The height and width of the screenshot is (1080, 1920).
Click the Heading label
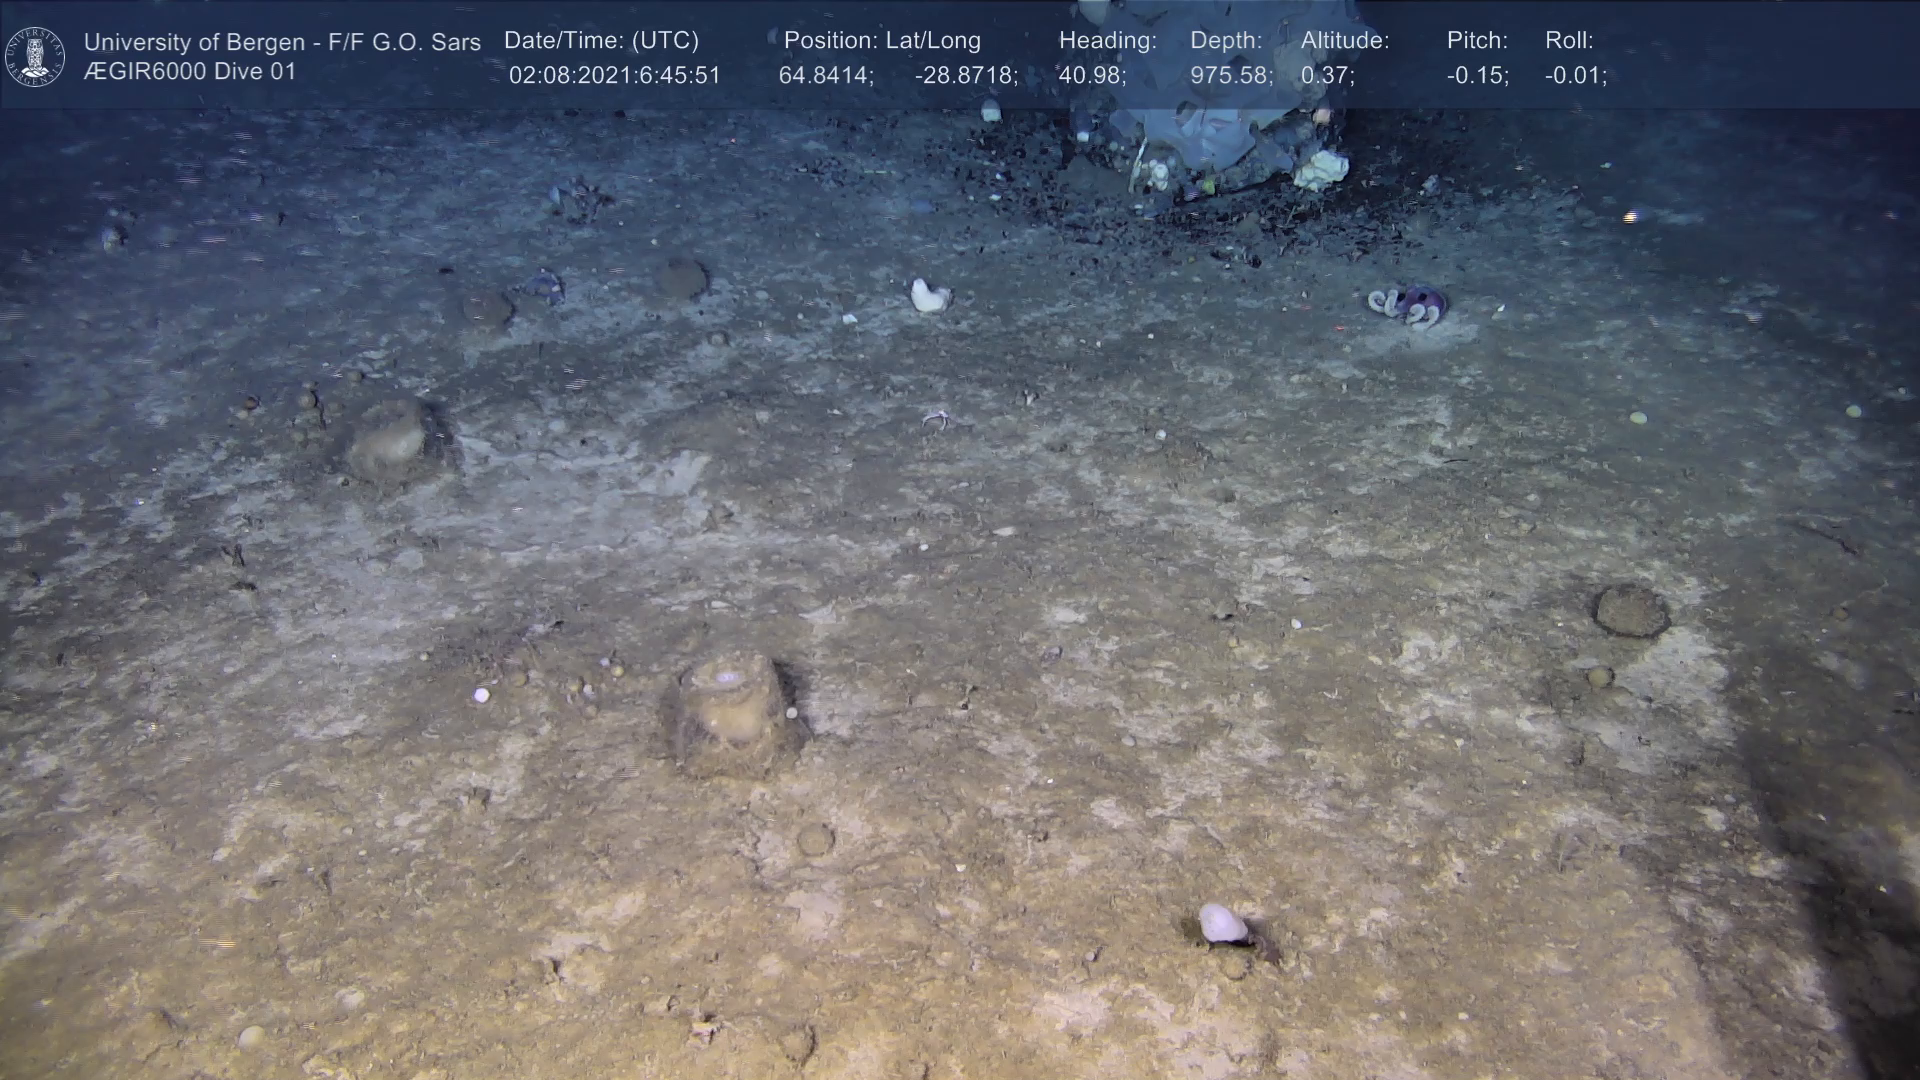coord(1107,40)
